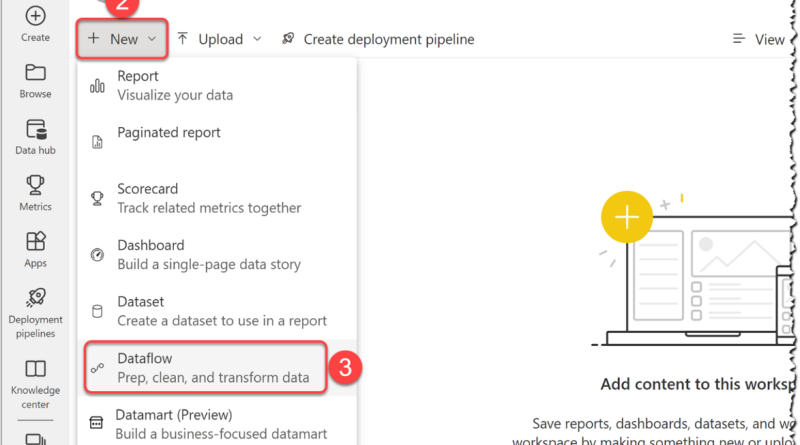The height and width of the screenshot is (445, 800).
Task: Expand the Upload dropdown chevron
Action: point(257,39)
